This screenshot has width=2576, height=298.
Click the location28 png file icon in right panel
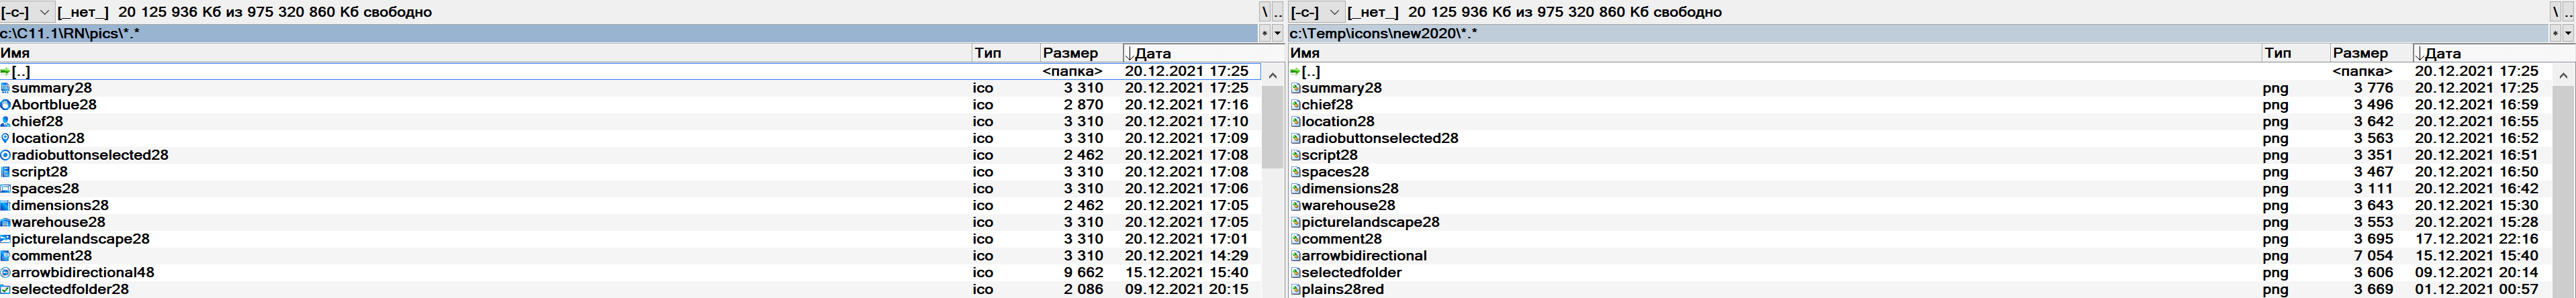point(1295,122)
